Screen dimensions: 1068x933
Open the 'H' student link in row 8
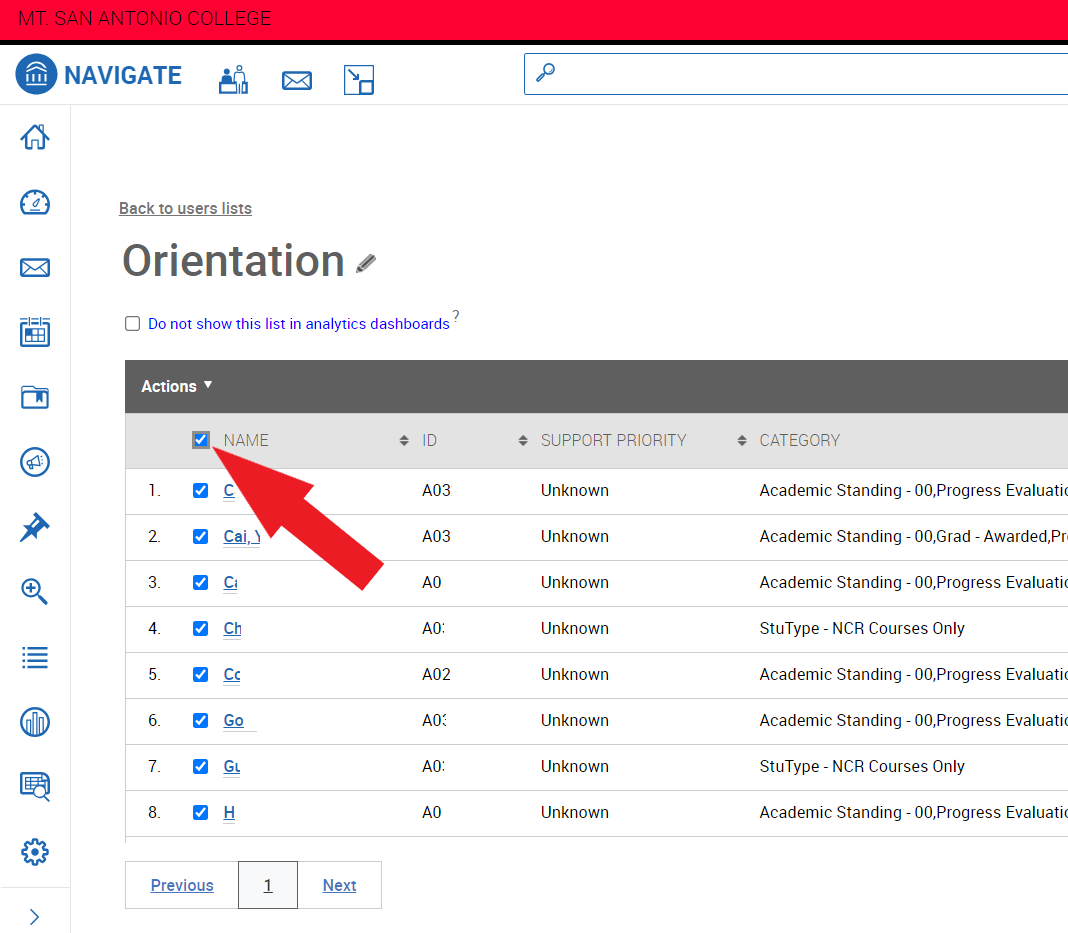[x=229, y=812]
